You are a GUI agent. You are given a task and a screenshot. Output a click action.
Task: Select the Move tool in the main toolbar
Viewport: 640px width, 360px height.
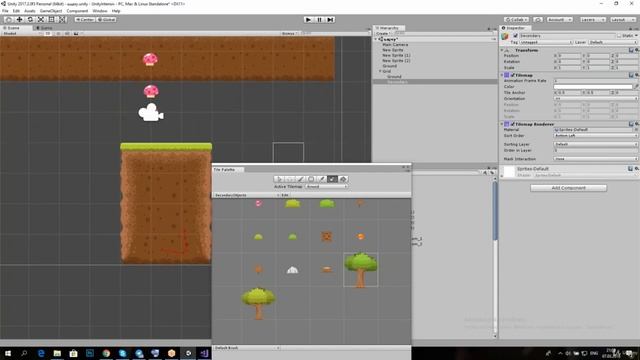19,20
